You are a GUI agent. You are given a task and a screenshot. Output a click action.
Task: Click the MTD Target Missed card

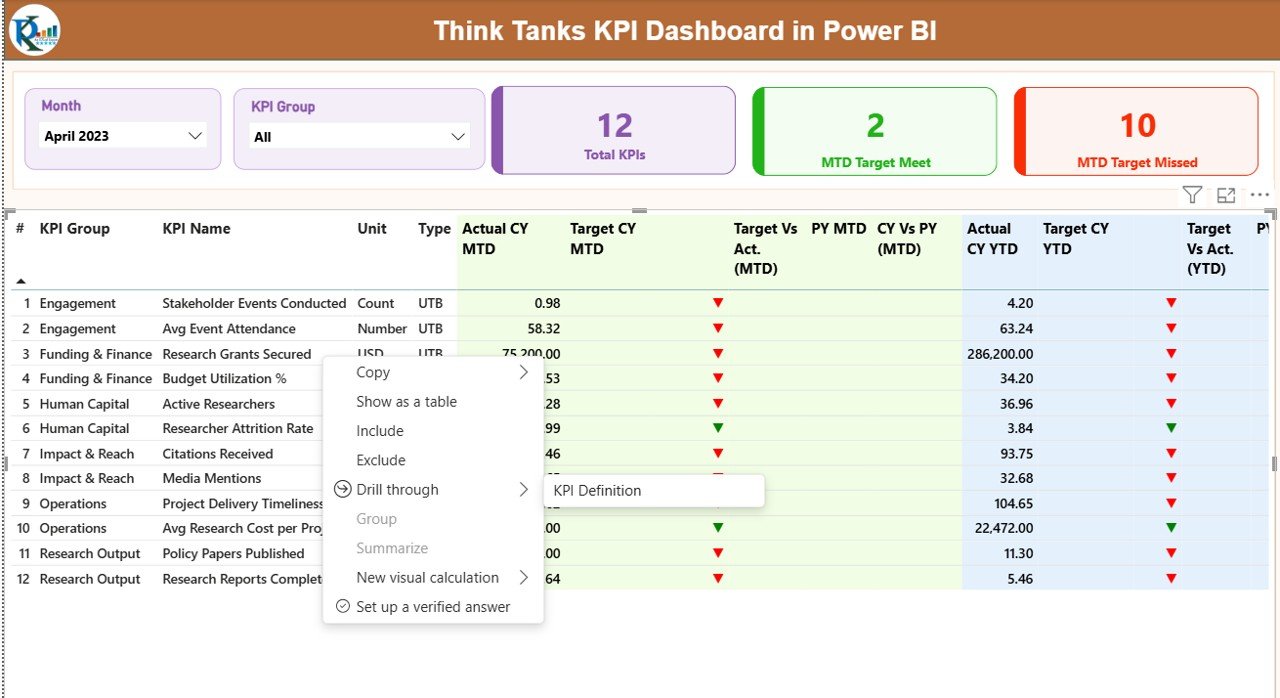click(1136, 132)
